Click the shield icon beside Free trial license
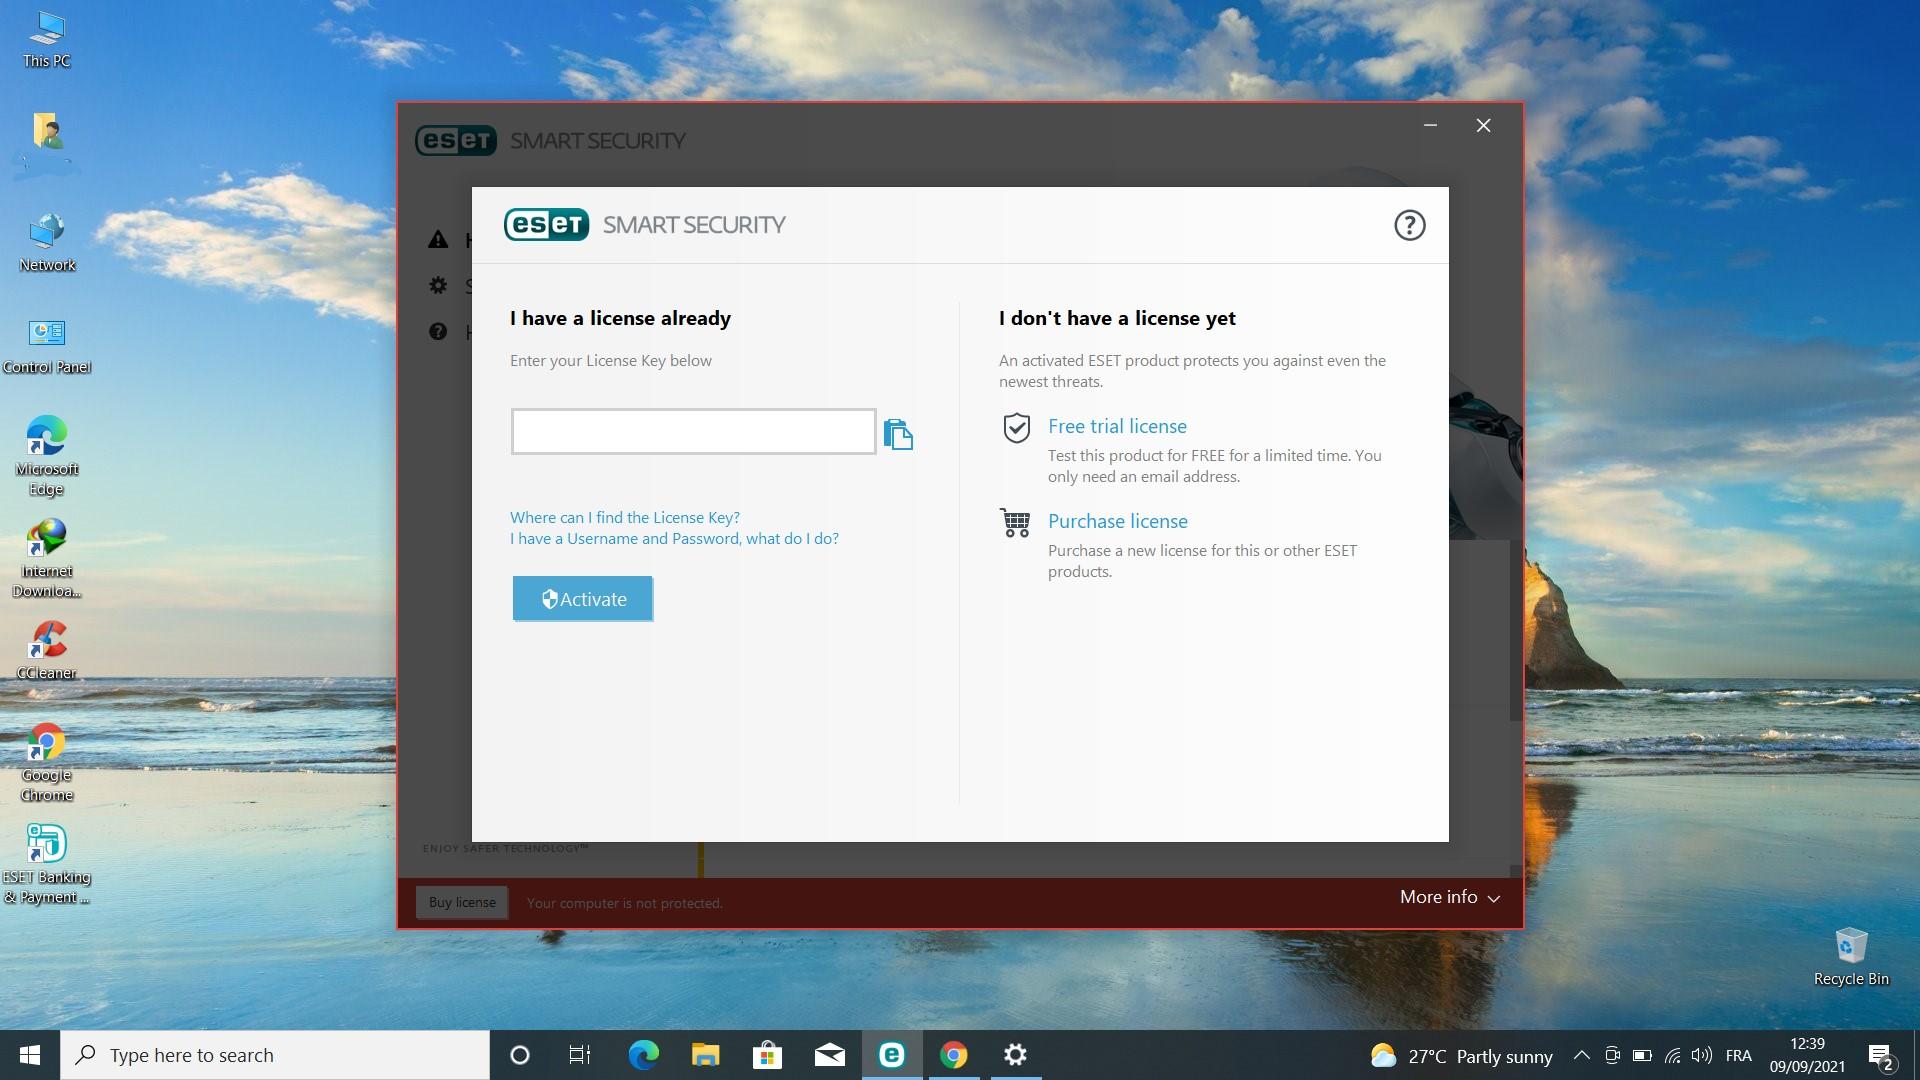The width and height of the screenshot is (1920, 1080). point(1016,428)
